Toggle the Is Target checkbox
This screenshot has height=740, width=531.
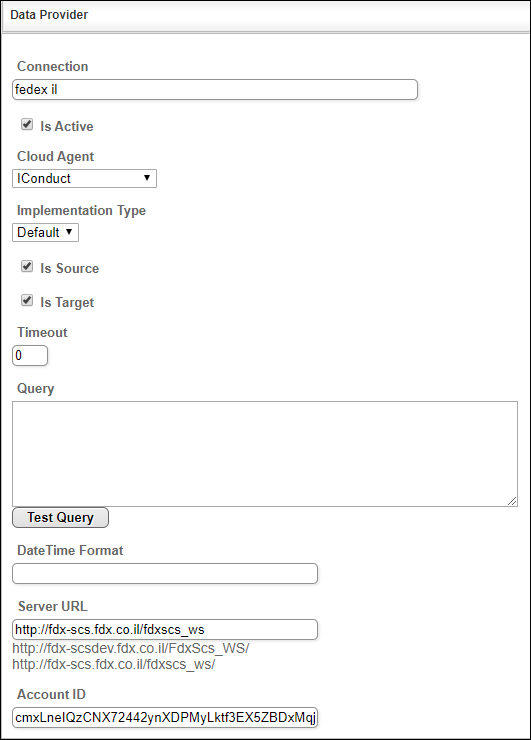27,301
